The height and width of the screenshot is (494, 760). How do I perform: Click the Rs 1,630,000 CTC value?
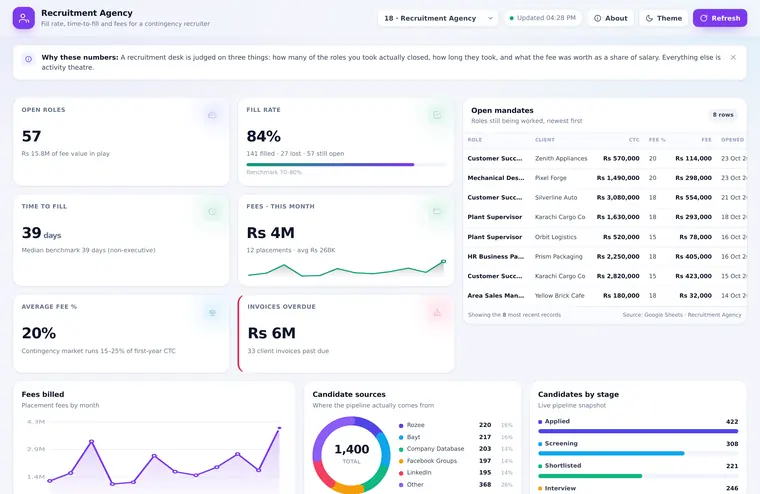coord(618,217)
